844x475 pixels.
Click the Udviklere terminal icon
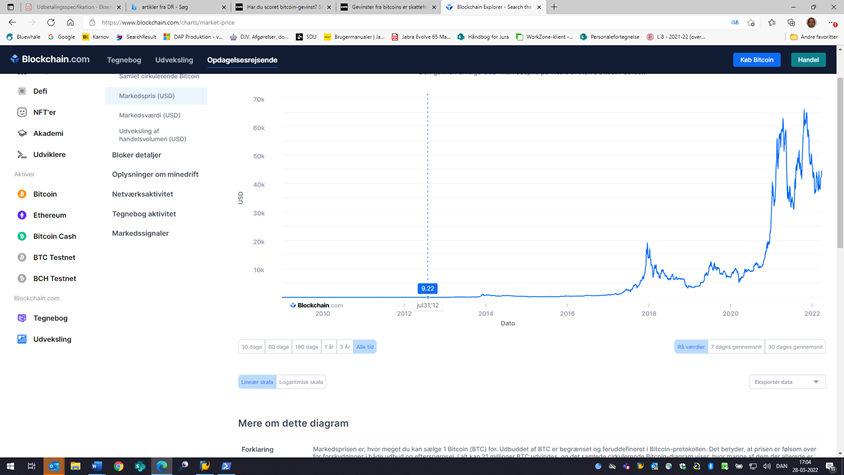(x=22, y=155)
